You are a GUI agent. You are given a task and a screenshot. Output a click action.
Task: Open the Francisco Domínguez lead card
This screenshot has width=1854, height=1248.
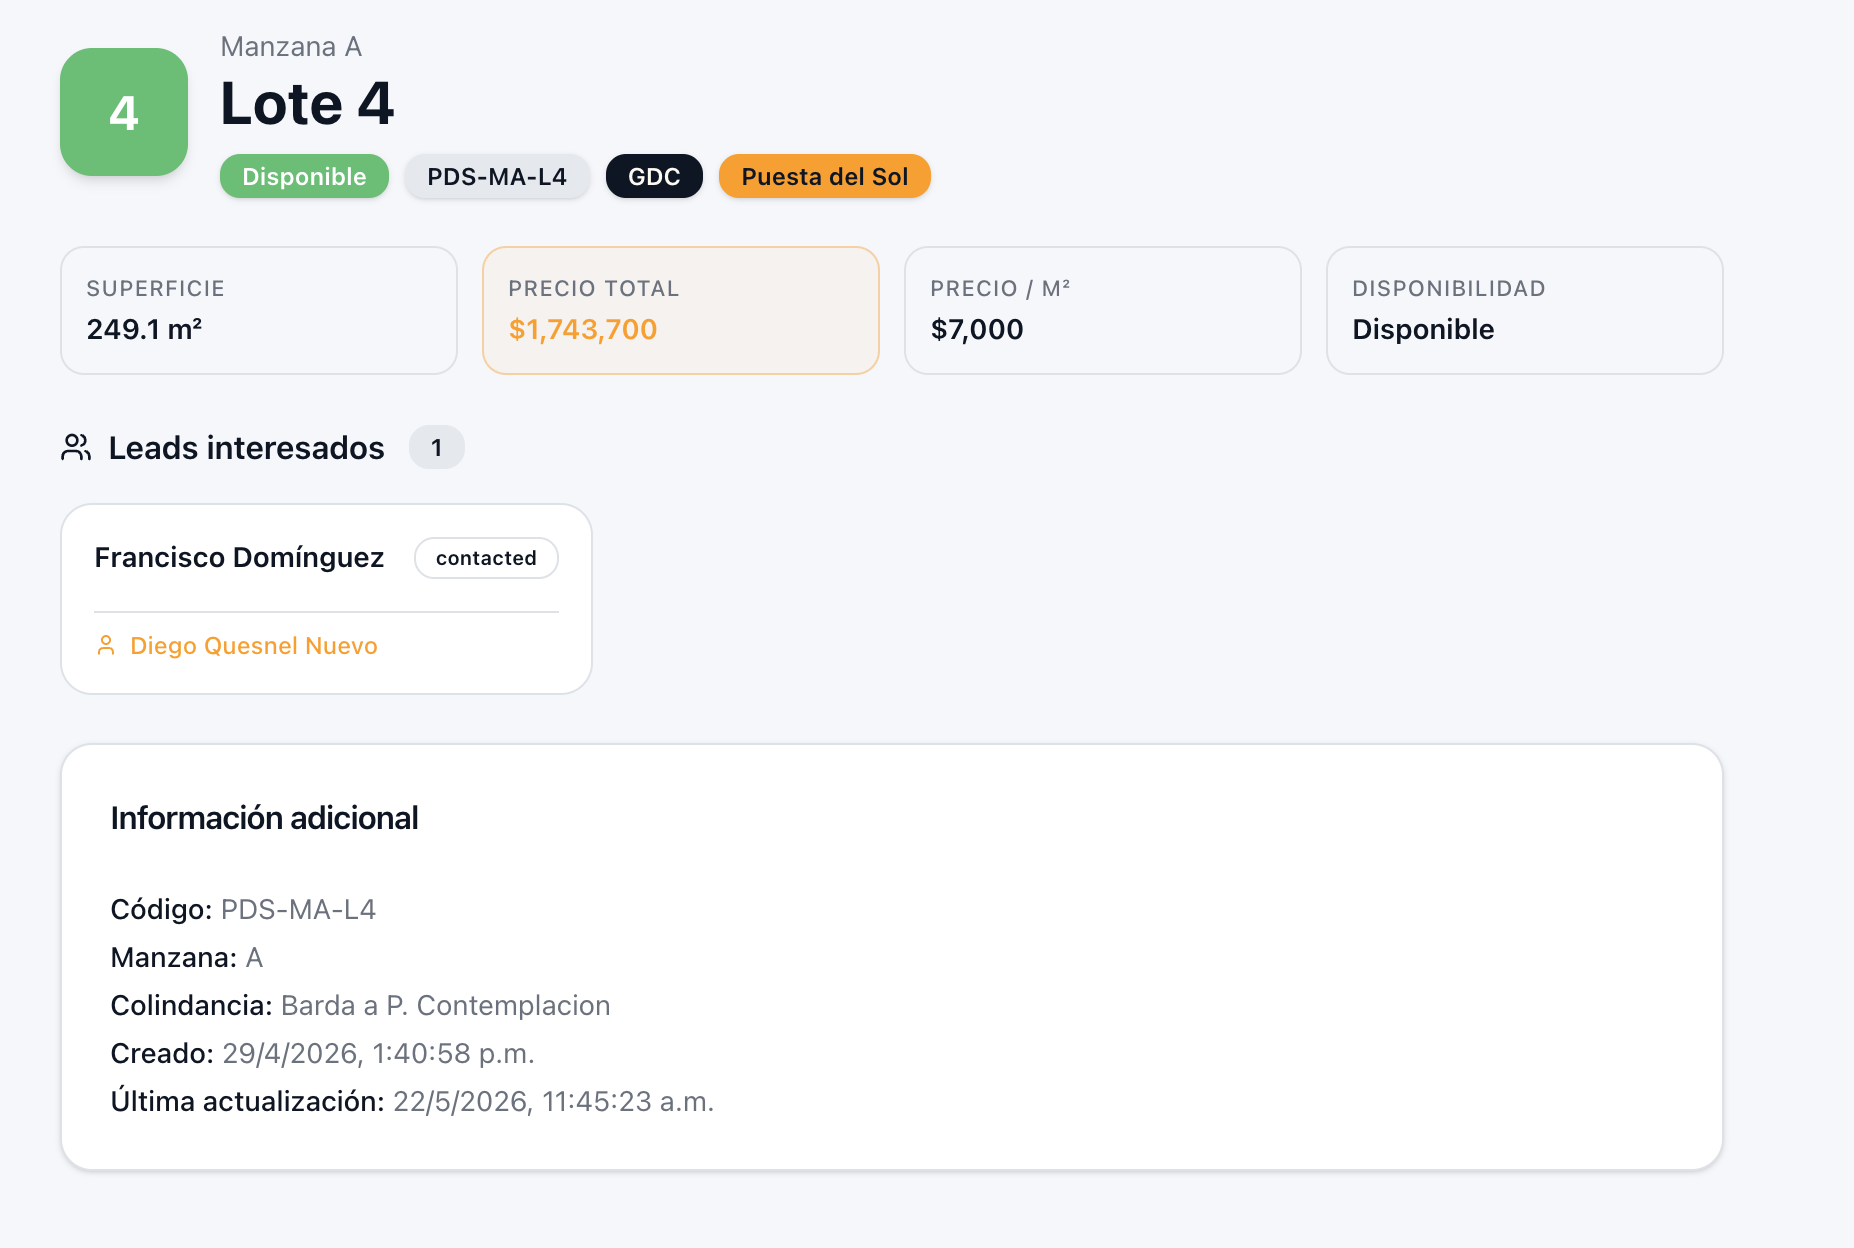(326, 599)
